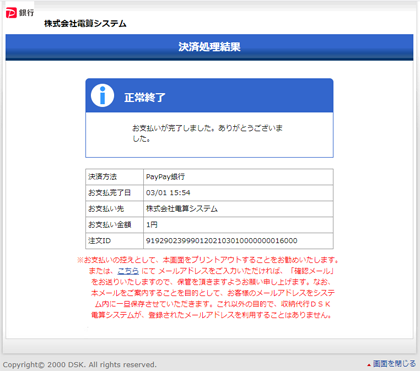The height and width of the screenshot is (371, 420).
Task: Select the payee 株式会社電算システム table cell
Action: [238, 209]
